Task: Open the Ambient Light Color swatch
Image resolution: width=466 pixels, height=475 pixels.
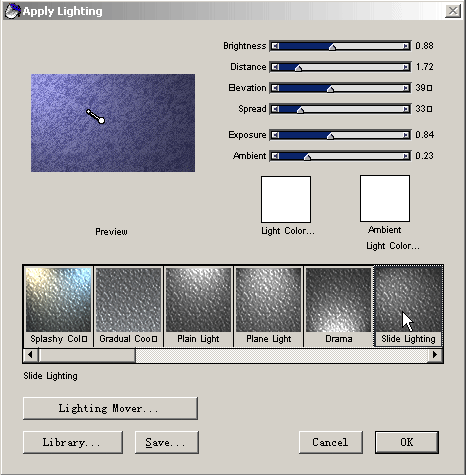Action: point(385,198)
